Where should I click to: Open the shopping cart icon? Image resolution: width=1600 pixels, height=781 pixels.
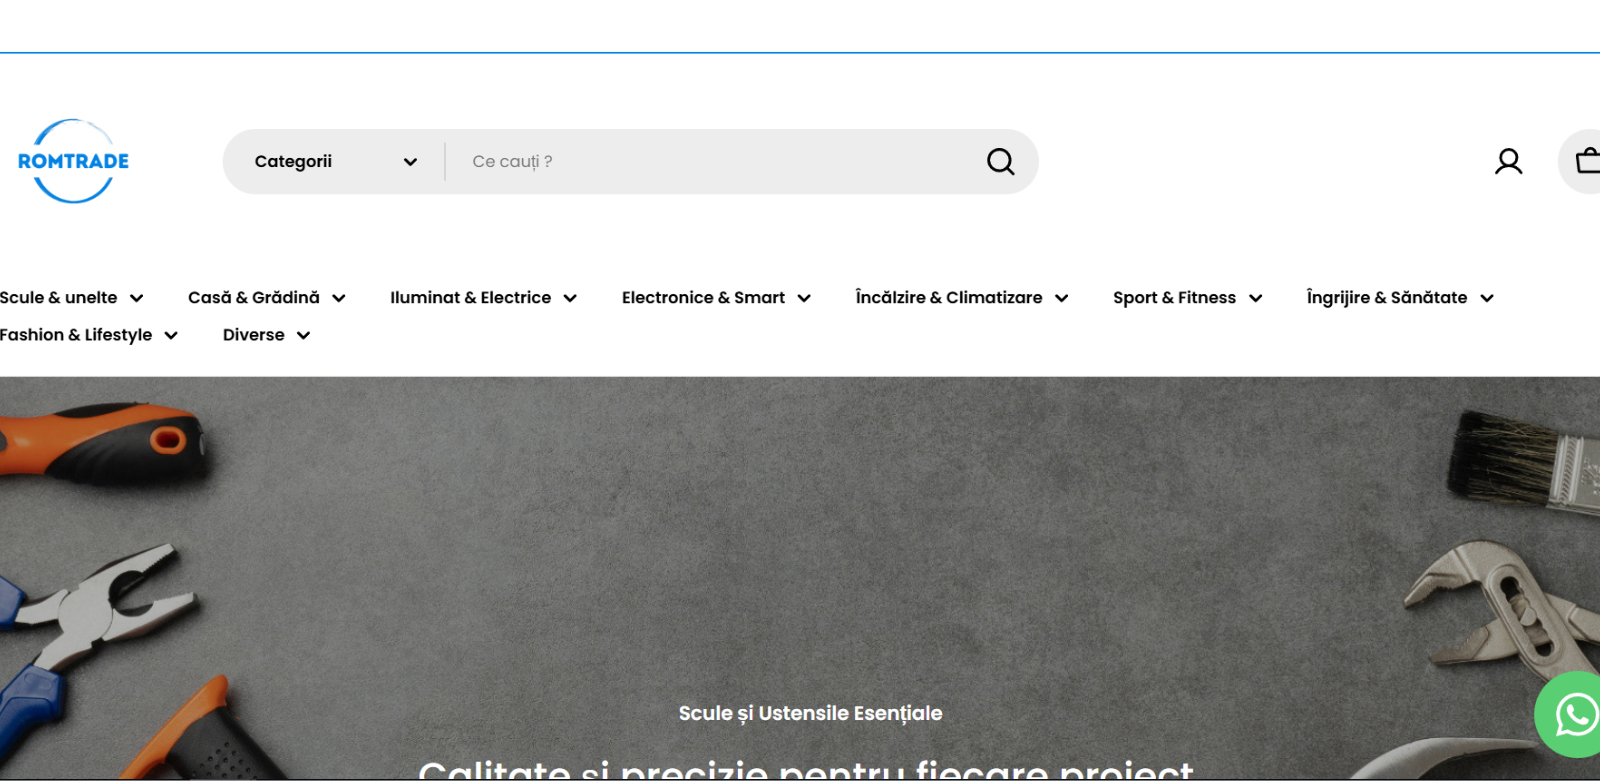pos(1586,161)
